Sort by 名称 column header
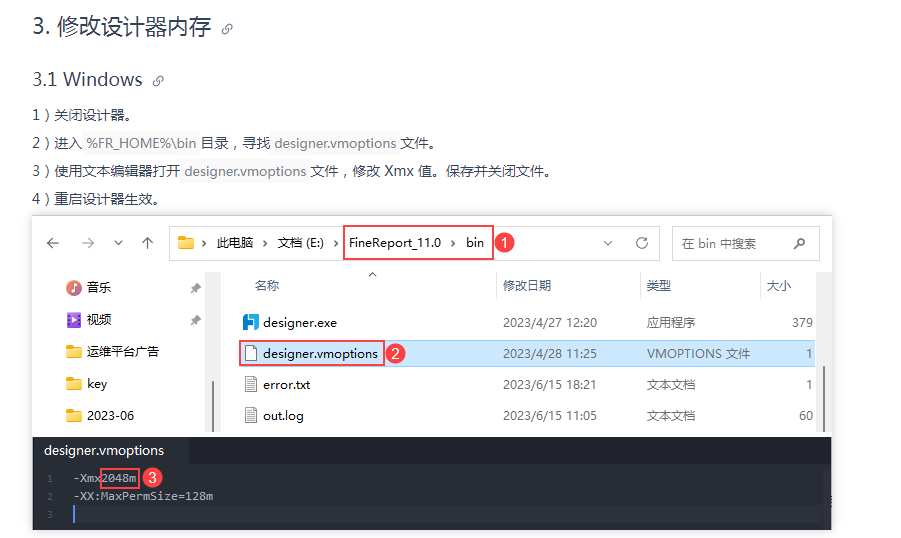 [x=267, y=286]
